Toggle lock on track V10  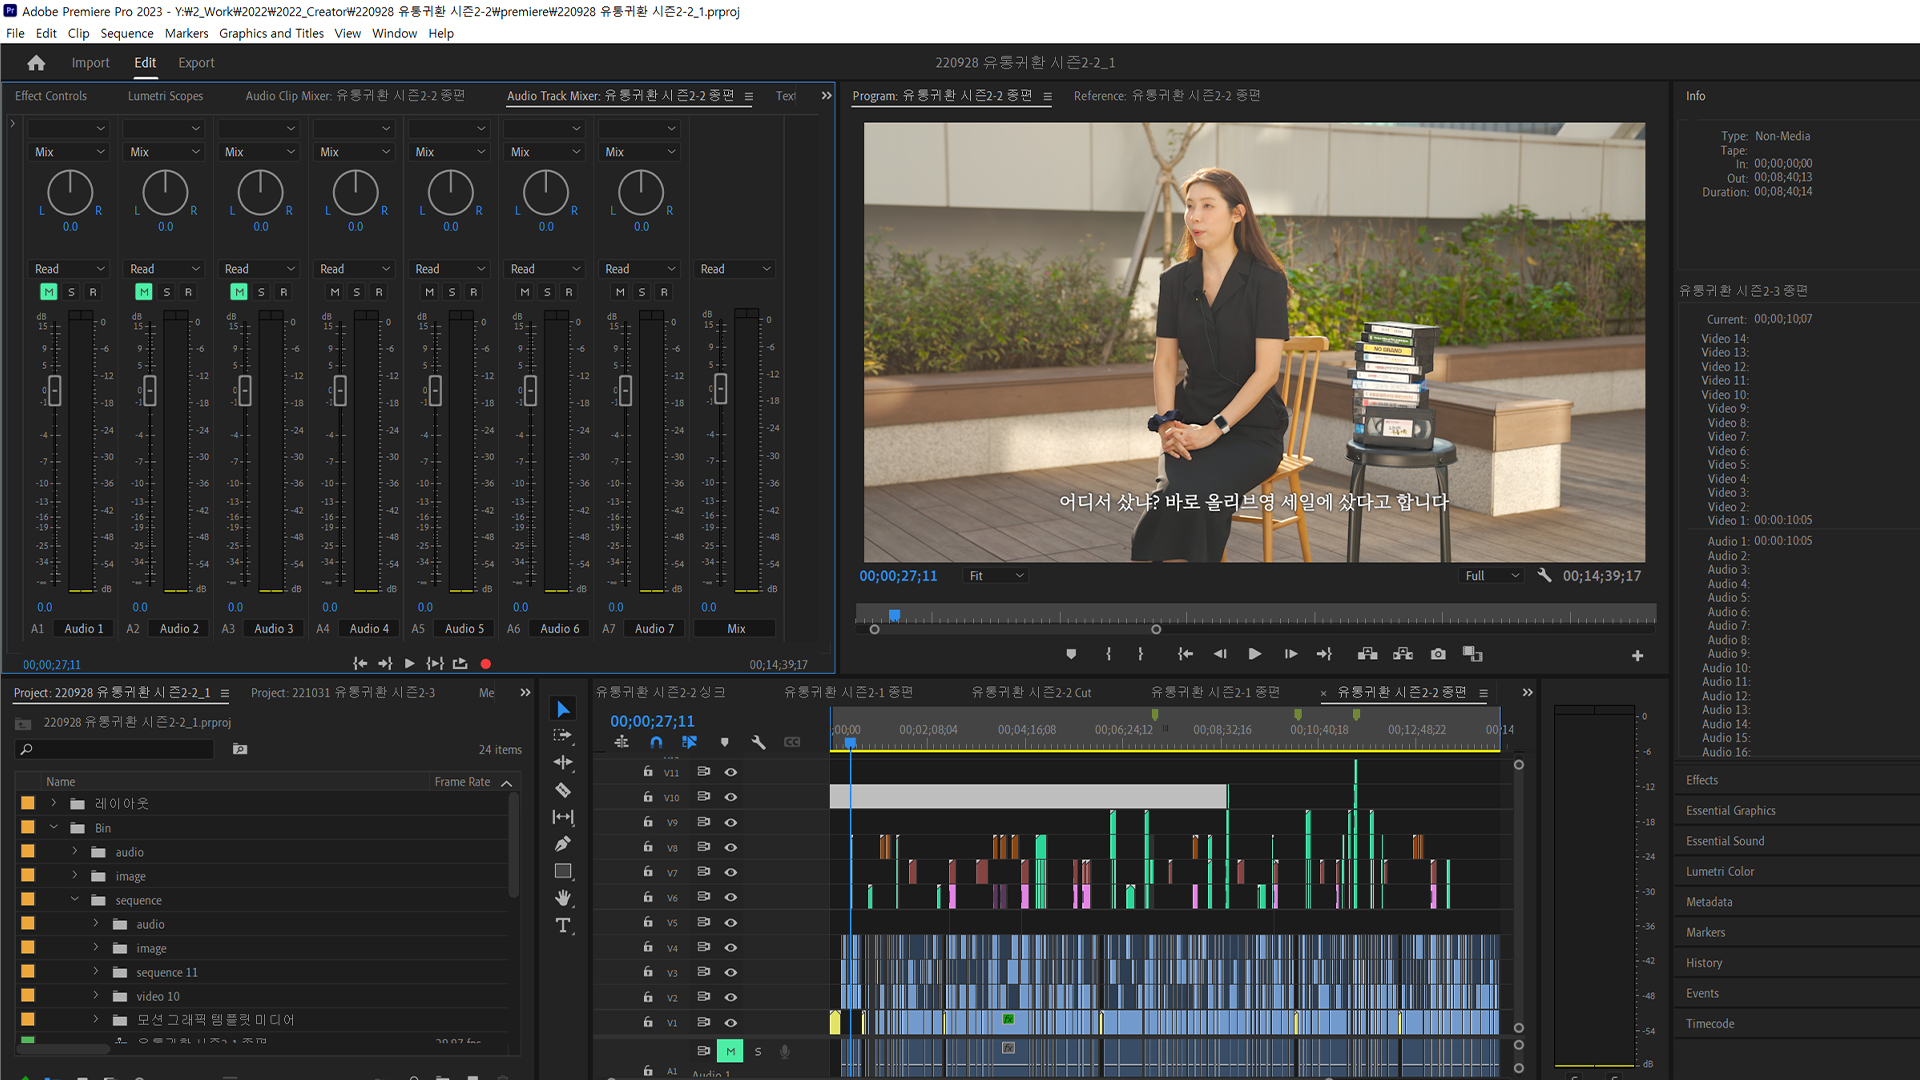(648, 797)
